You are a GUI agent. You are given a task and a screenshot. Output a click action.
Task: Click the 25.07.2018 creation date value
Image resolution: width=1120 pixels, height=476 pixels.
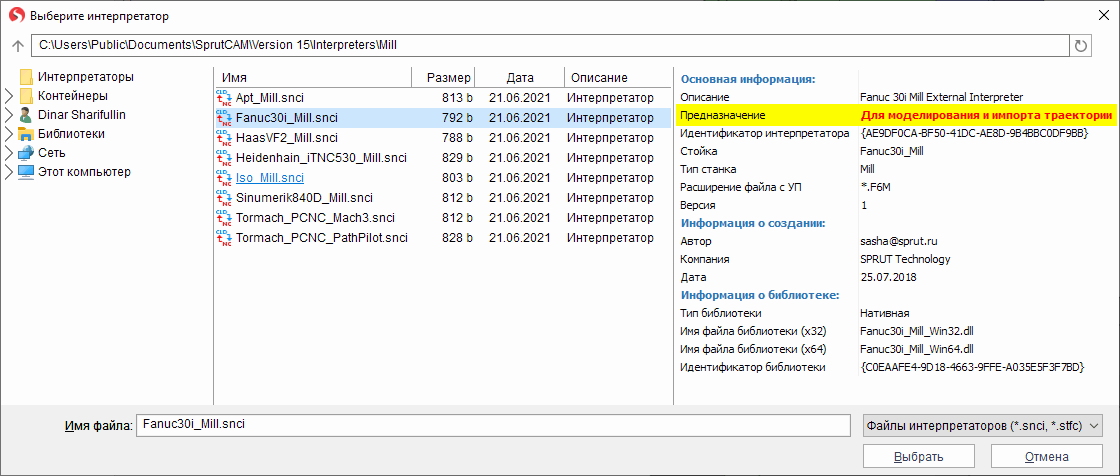(x=888, y=277)
